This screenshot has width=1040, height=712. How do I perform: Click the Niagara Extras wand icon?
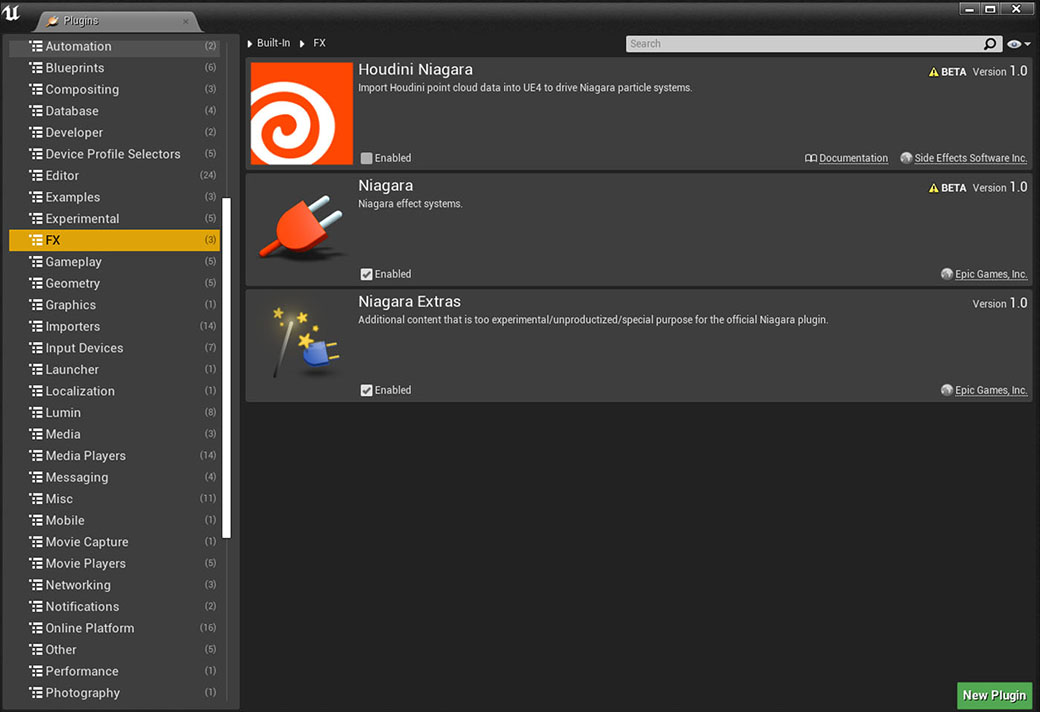click(304, 342)
